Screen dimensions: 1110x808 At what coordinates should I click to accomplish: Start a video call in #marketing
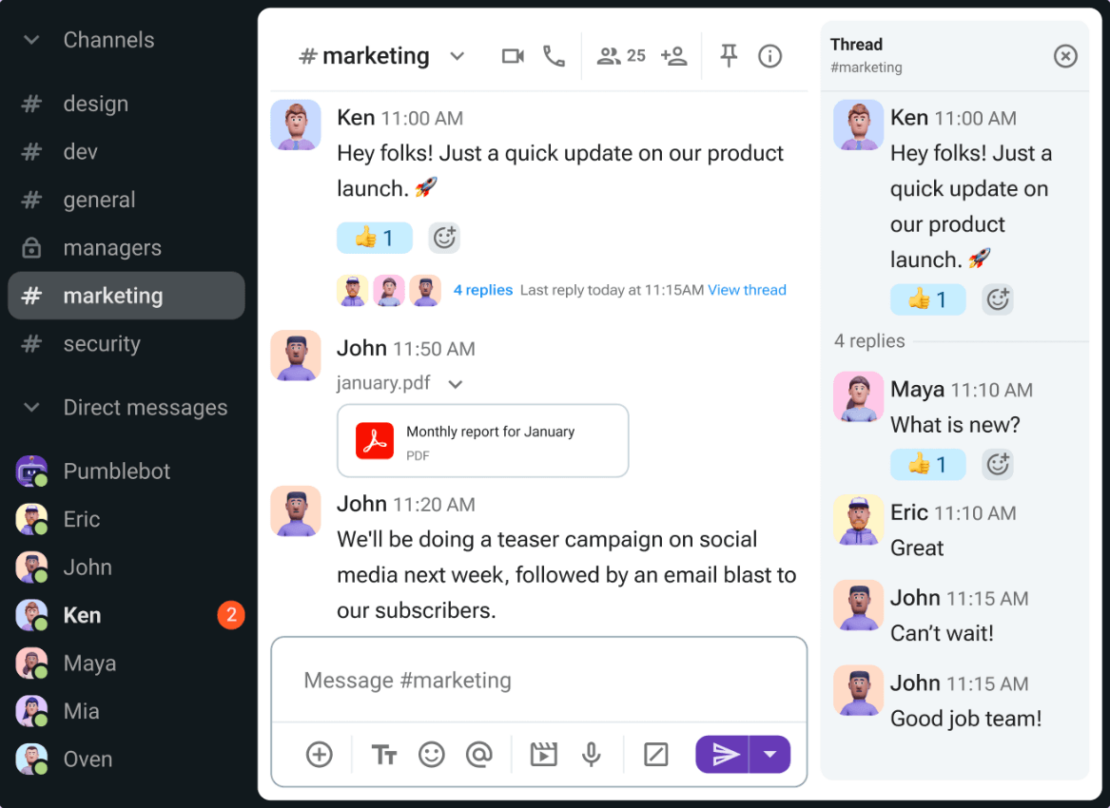(x=513, y=56)
